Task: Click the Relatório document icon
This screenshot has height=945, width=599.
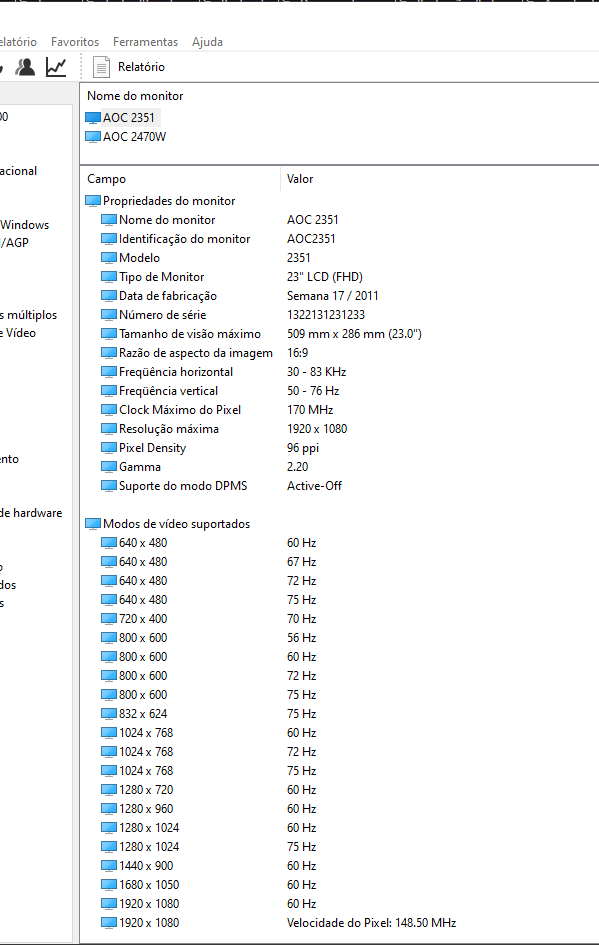Action: click(101, 67)
